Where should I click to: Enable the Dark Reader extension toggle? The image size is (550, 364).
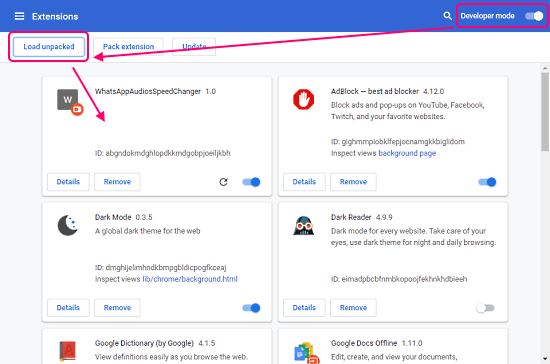point(485,308)
